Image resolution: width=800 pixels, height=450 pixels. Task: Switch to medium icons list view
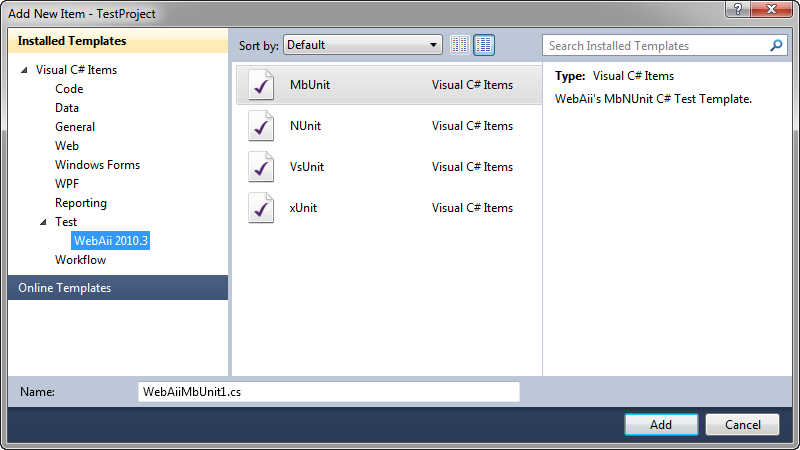[484, 45]
